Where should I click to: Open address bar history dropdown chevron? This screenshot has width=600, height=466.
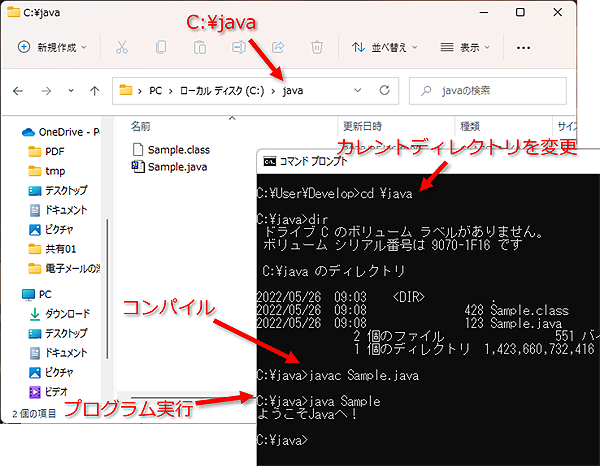[358, 91]
